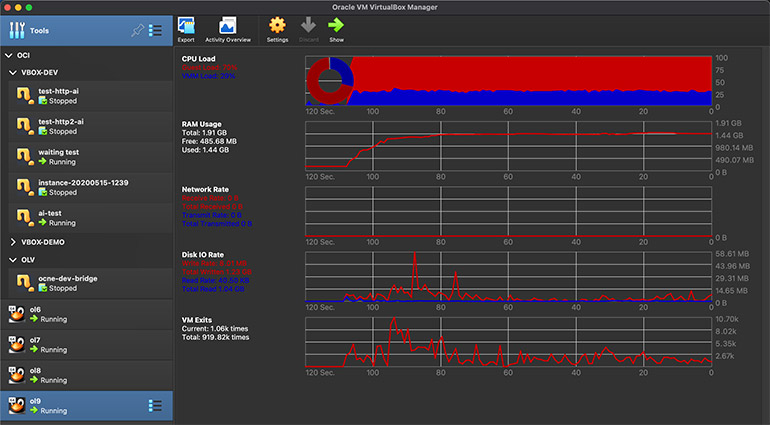This screenshot has width=770, height=425.
Task: Click the Disk IO rate graph
Action: pos(508,277)
